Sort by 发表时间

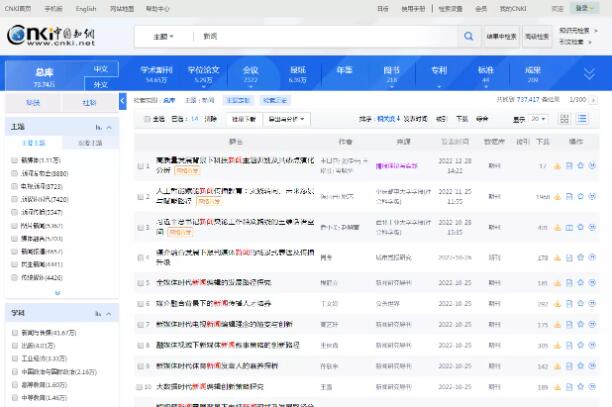pos(415,119)
